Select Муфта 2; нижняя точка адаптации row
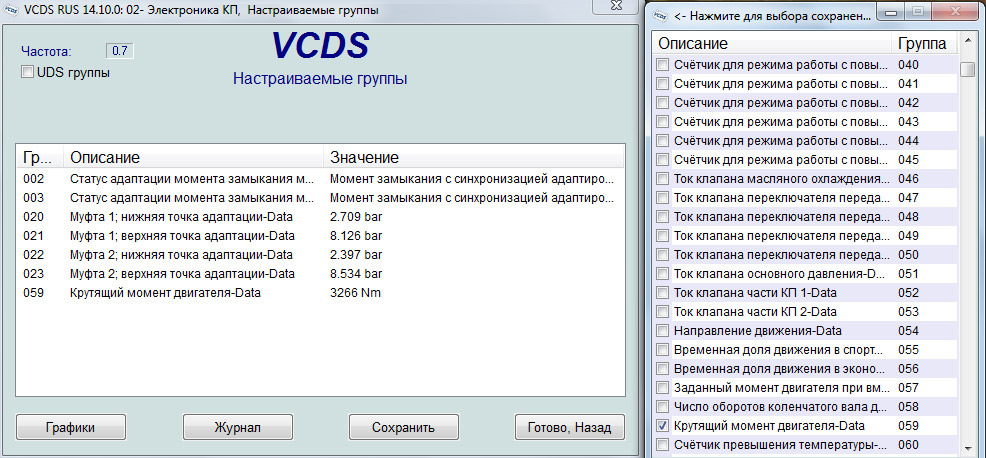986x458 pixels. coord(320,255)
